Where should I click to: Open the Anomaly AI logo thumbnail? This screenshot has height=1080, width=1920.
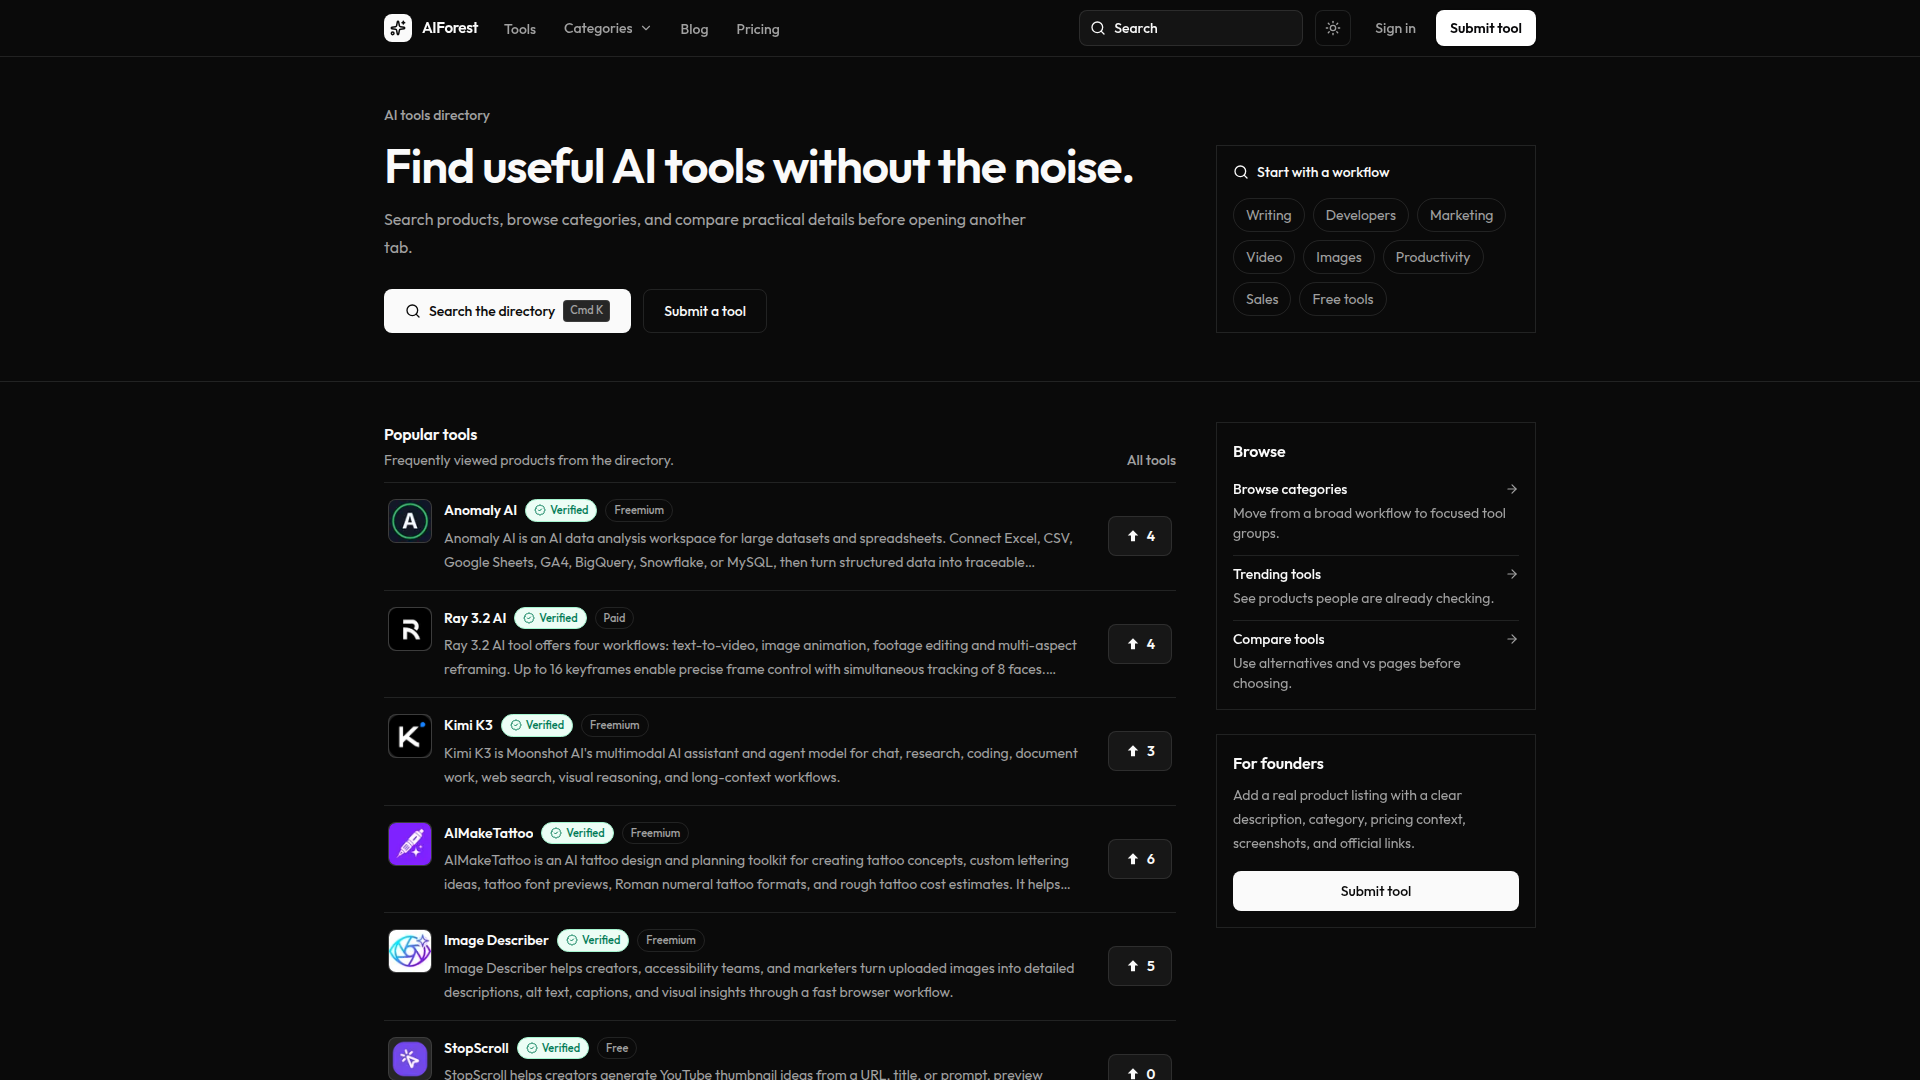pos(410,521)
